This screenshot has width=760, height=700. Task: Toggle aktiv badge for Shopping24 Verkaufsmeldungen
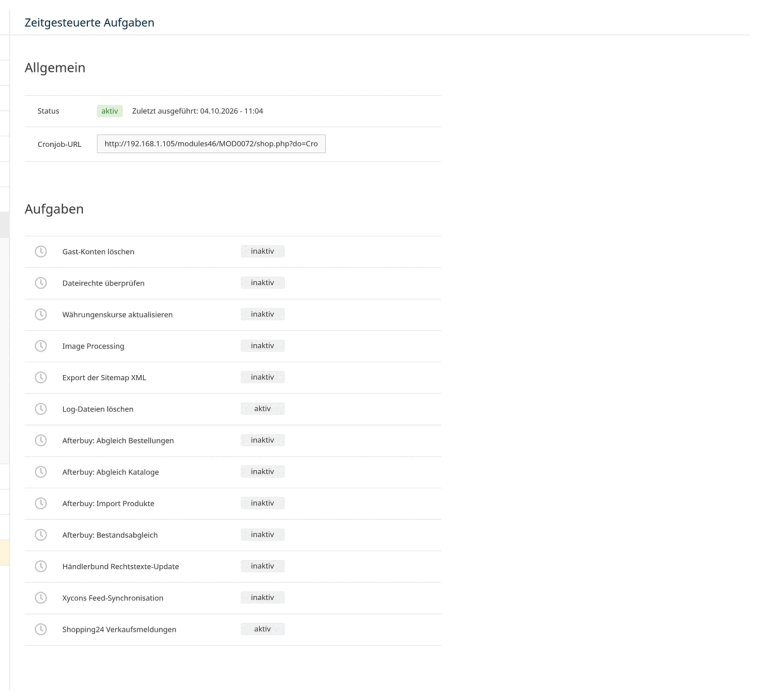coord(263,629)
